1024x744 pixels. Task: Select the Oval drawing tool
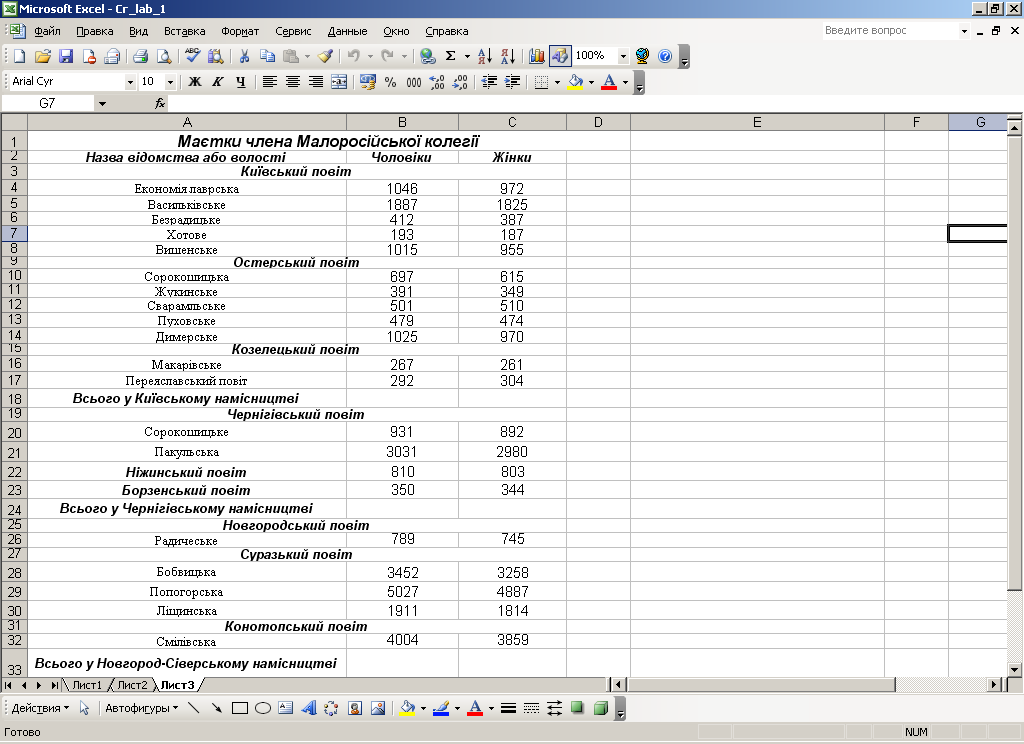263,708
